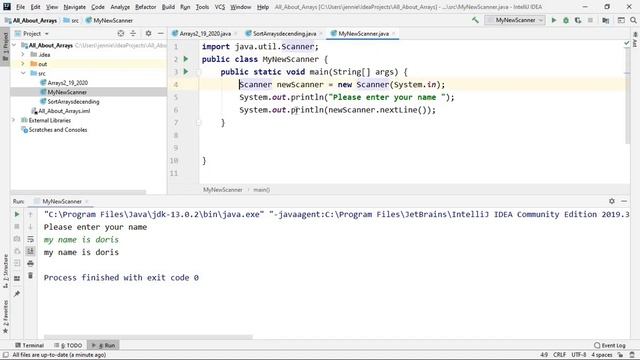The image size is (640, 360).
Task: Open the Project view dropdown
Action: [32, 33]
